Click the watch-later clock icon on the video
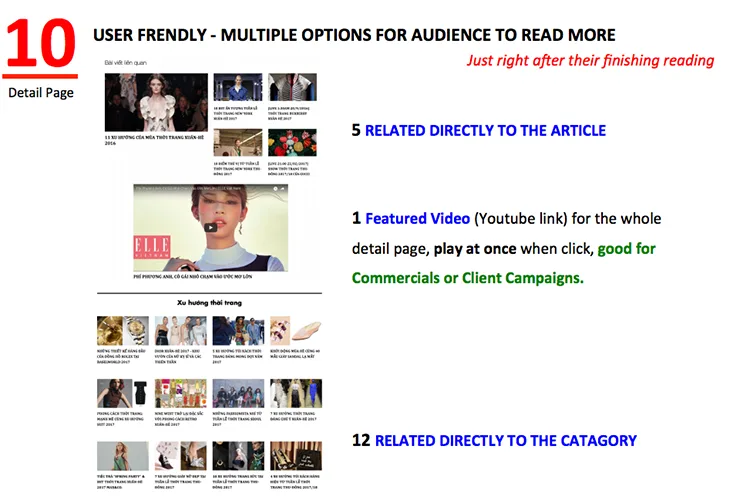730x500 pixels. (275, 189)
